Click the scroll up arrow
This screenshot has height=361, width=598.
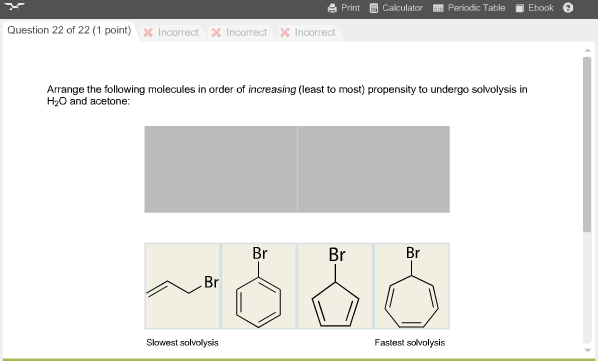[587, 50]
